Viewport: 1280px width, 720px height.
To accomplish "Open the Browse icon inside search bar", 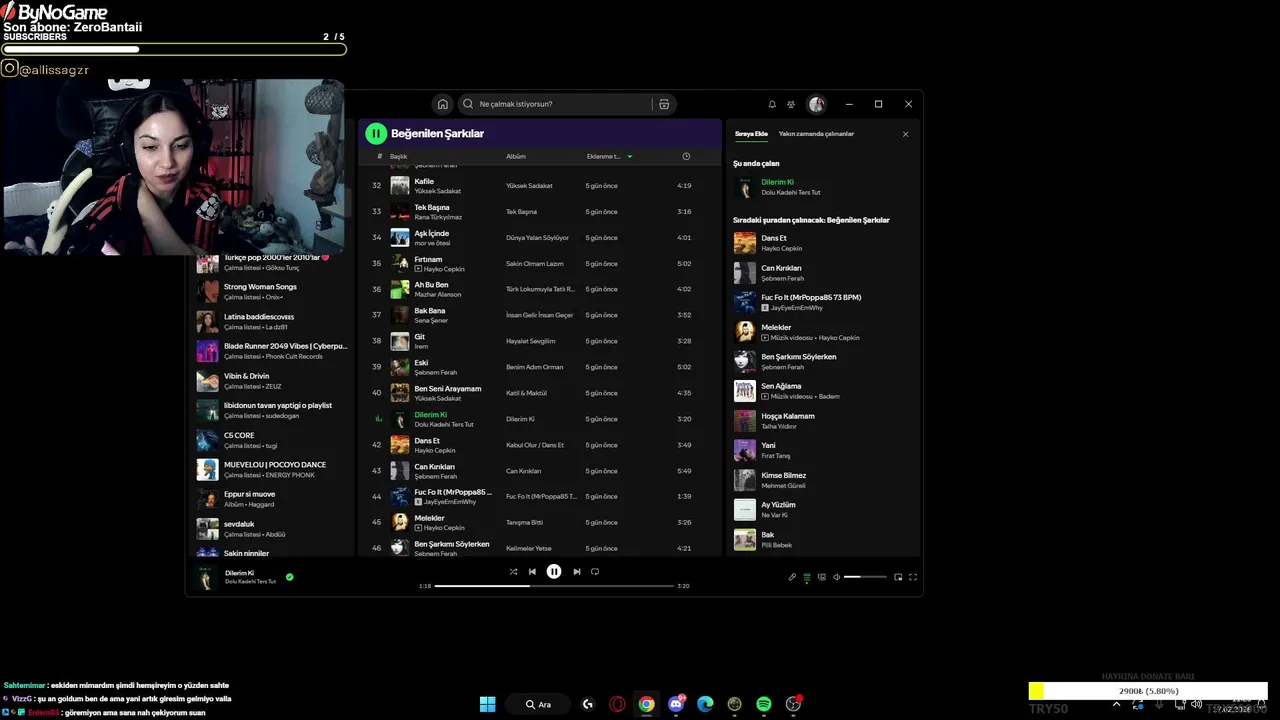I will coord(663,104).
